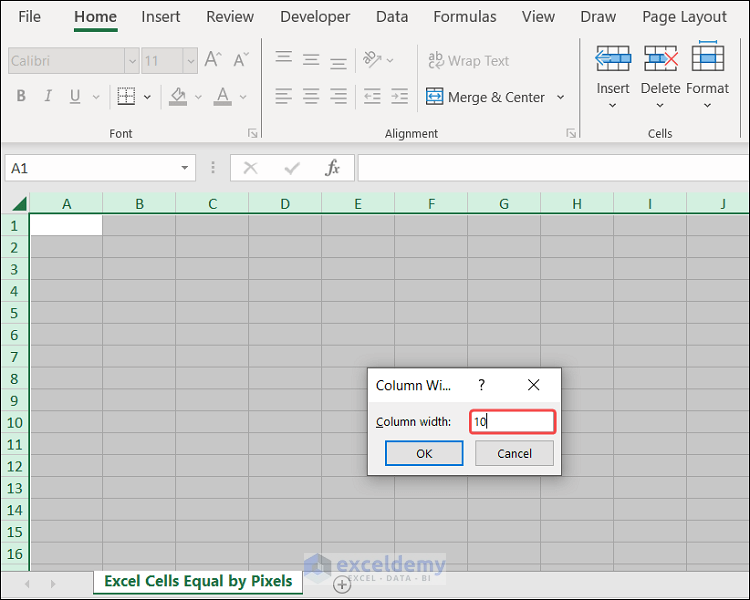The width and height of the screenshot is (750, 600).
Task: Toggle Italic formatting
Action: point(48,96)
